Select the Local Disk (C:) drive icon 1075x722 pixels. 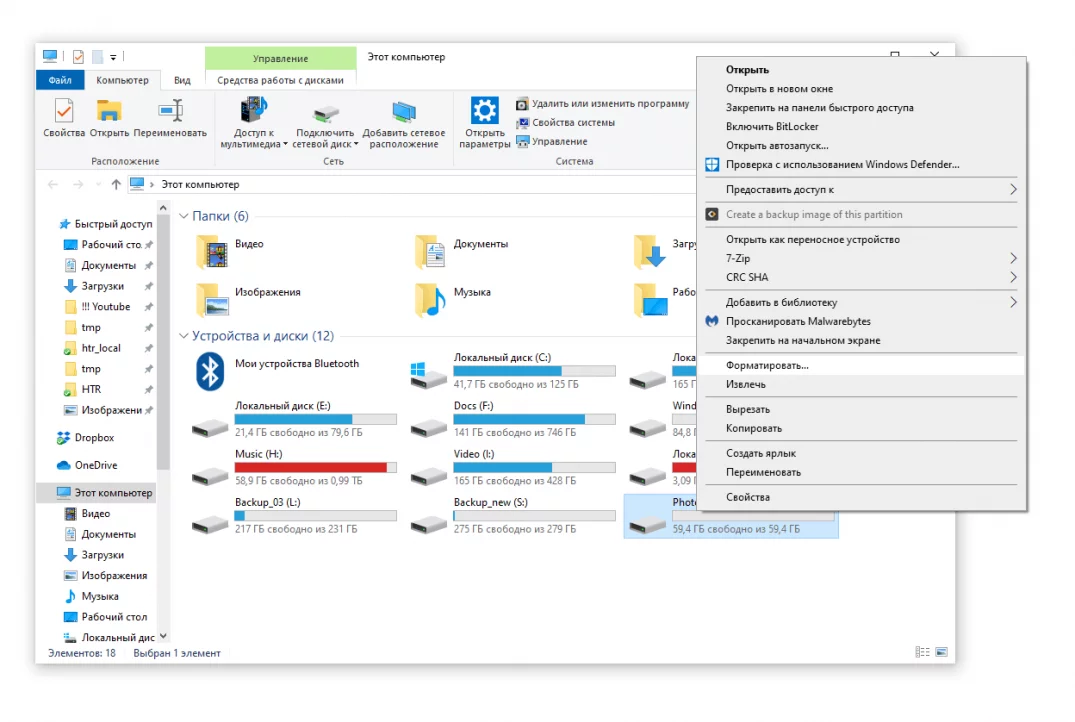(x=429, y=374)
